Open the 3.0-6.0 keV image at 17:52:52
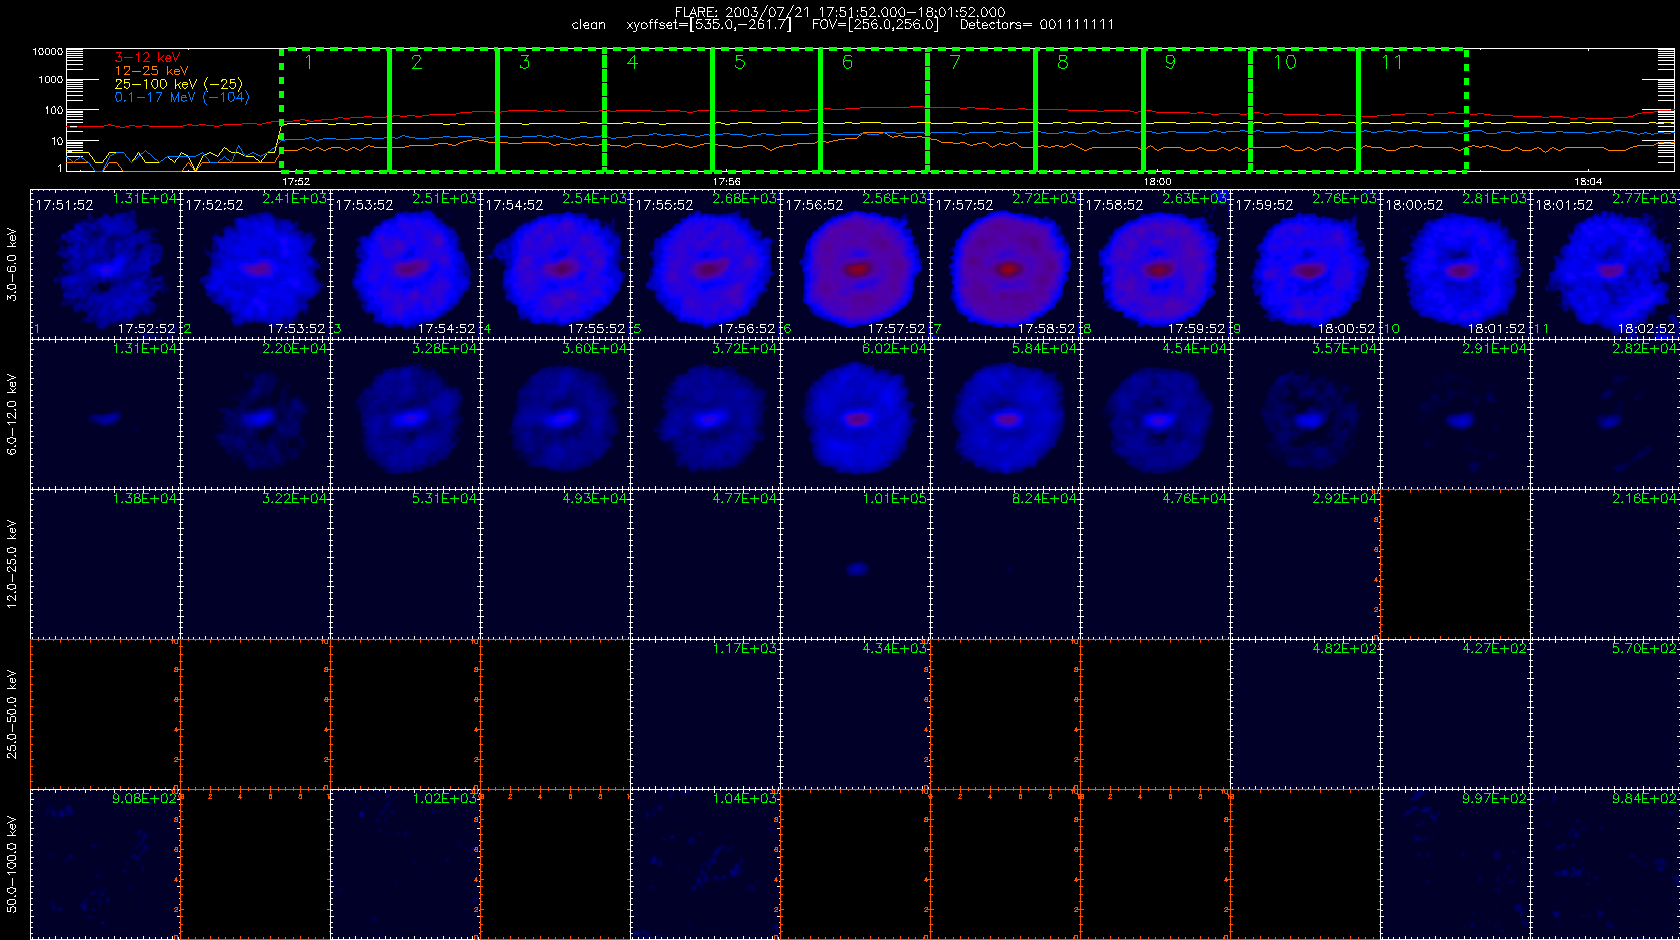The image size is (1680, 940). tap(255, 264)
